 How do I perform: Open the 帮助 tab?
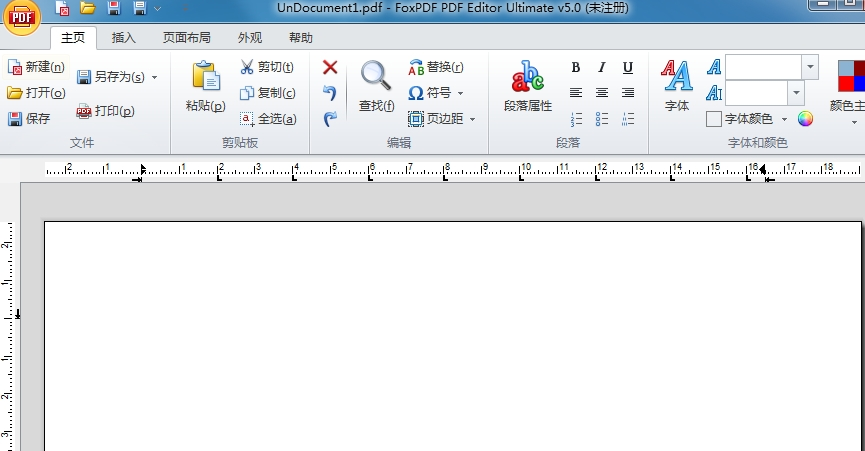[301, 37]
